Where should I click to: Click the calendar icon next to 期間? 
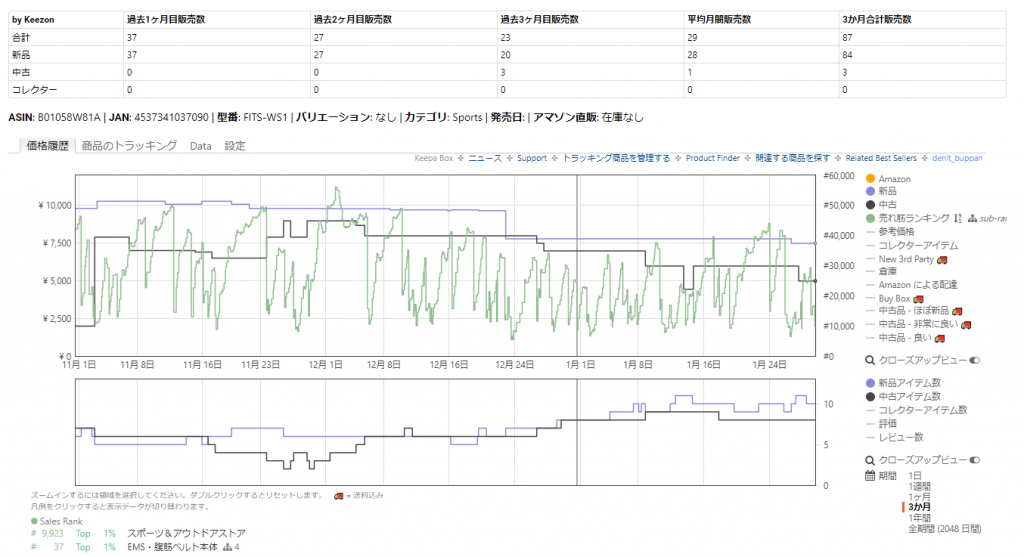click(x=870, y=475)
